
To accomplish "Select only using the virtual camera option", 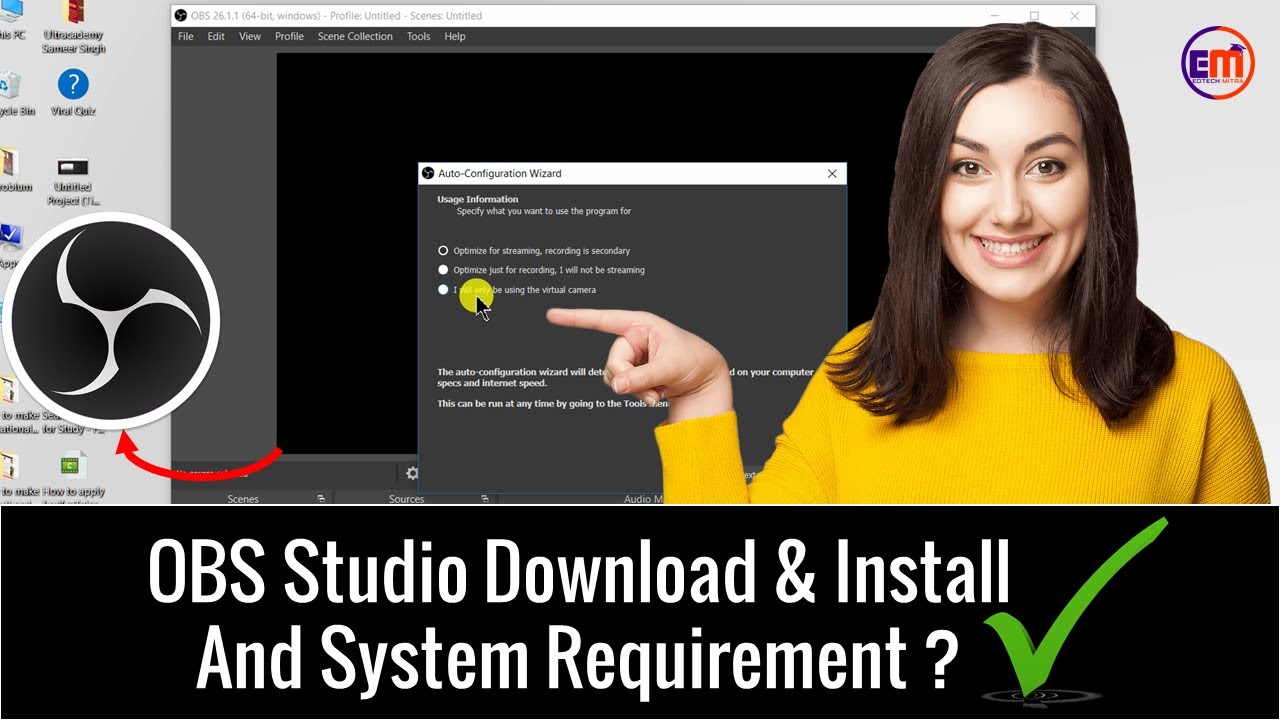I will pyautogui.click(x=443, y=290).
